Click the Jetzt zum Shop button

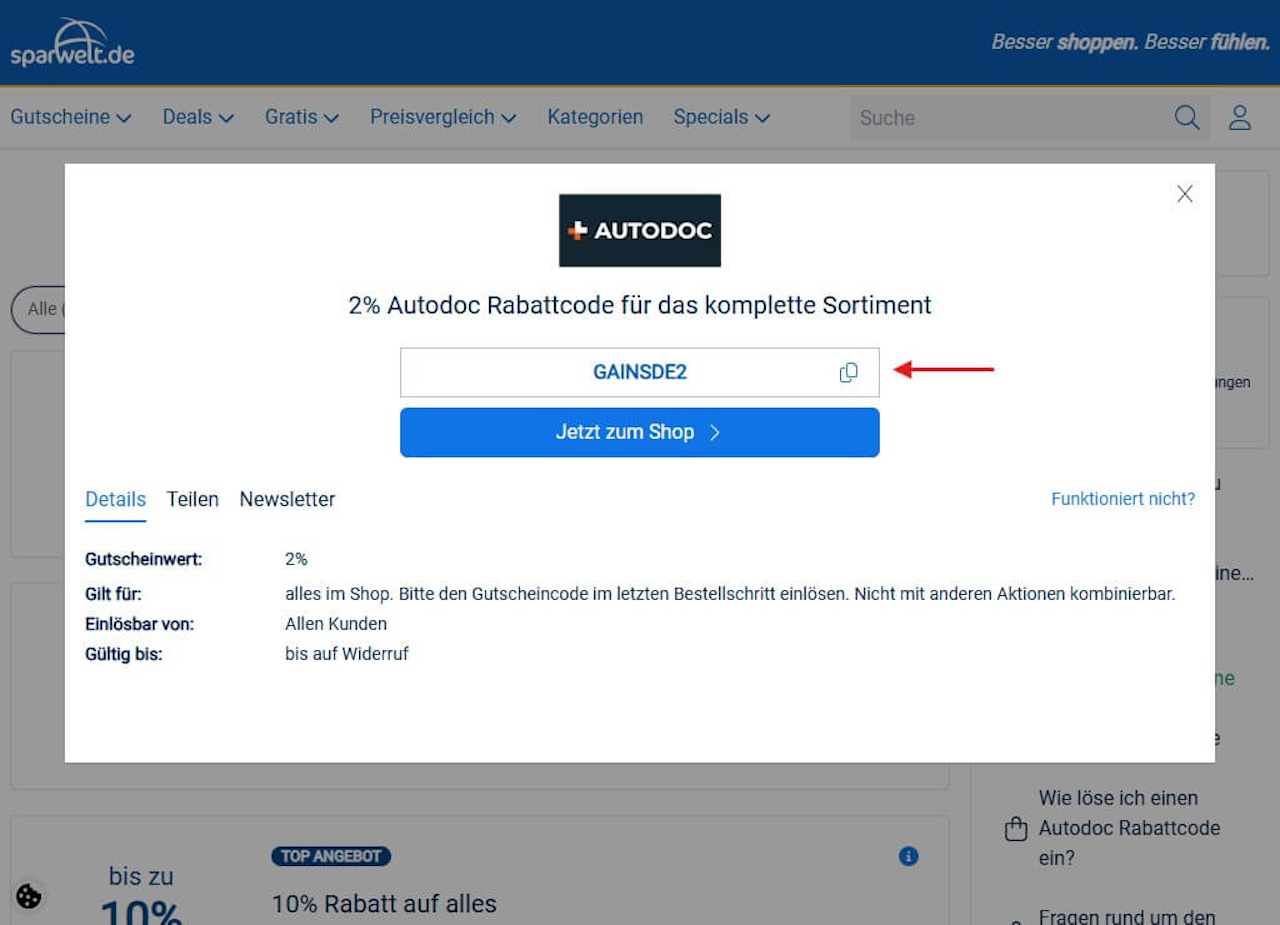640,432
